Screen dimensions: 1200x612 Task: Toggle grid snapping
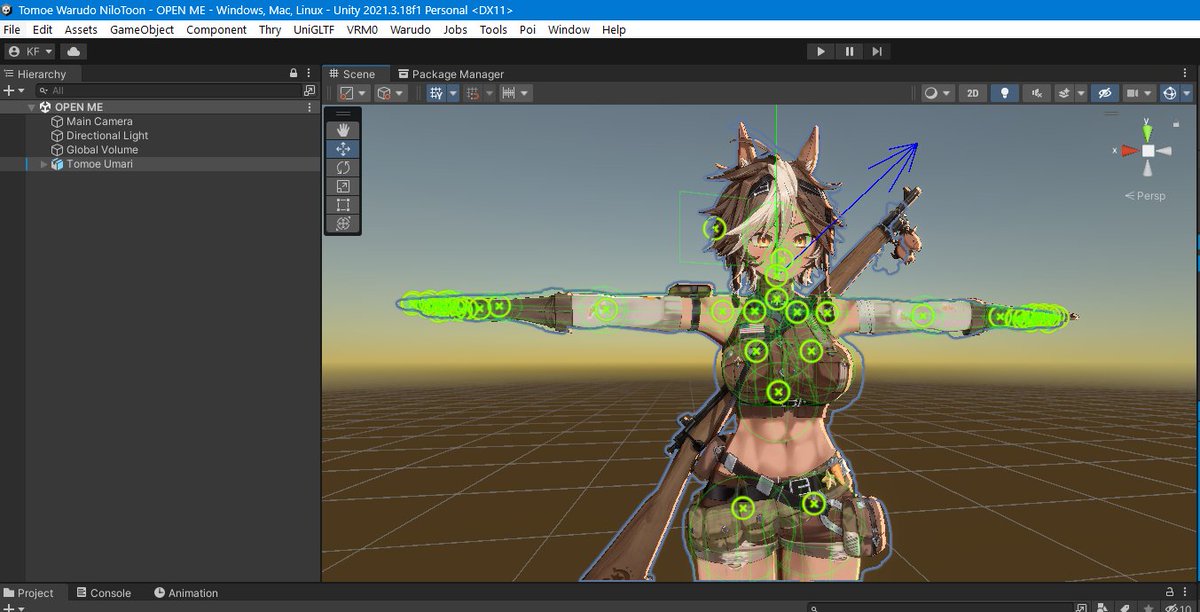click(472, 93)
